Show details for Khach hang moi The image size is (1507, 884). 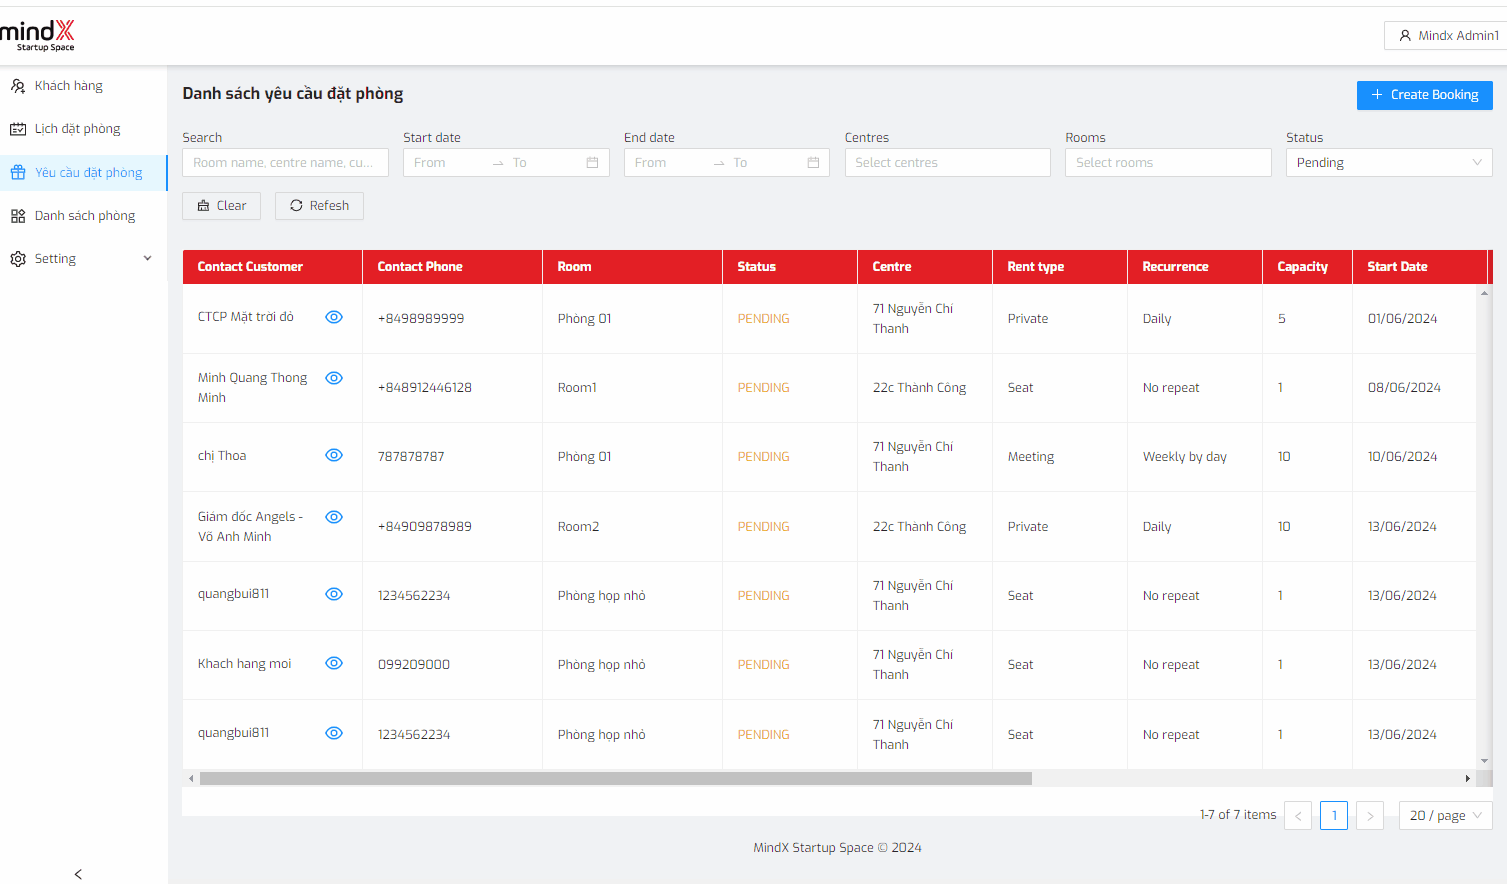(x=334, y=663)
